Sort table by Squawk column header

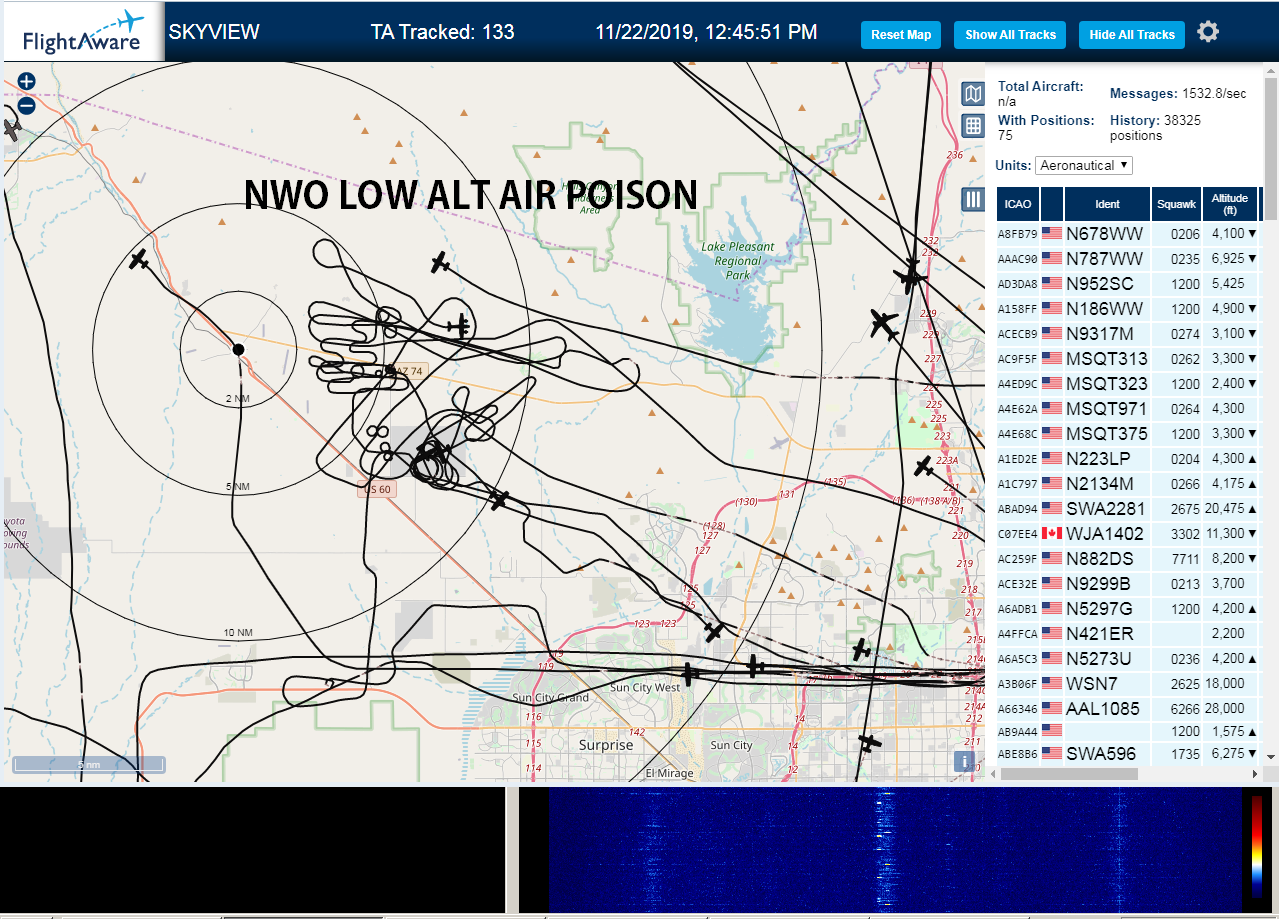[x=1175, y=203]
